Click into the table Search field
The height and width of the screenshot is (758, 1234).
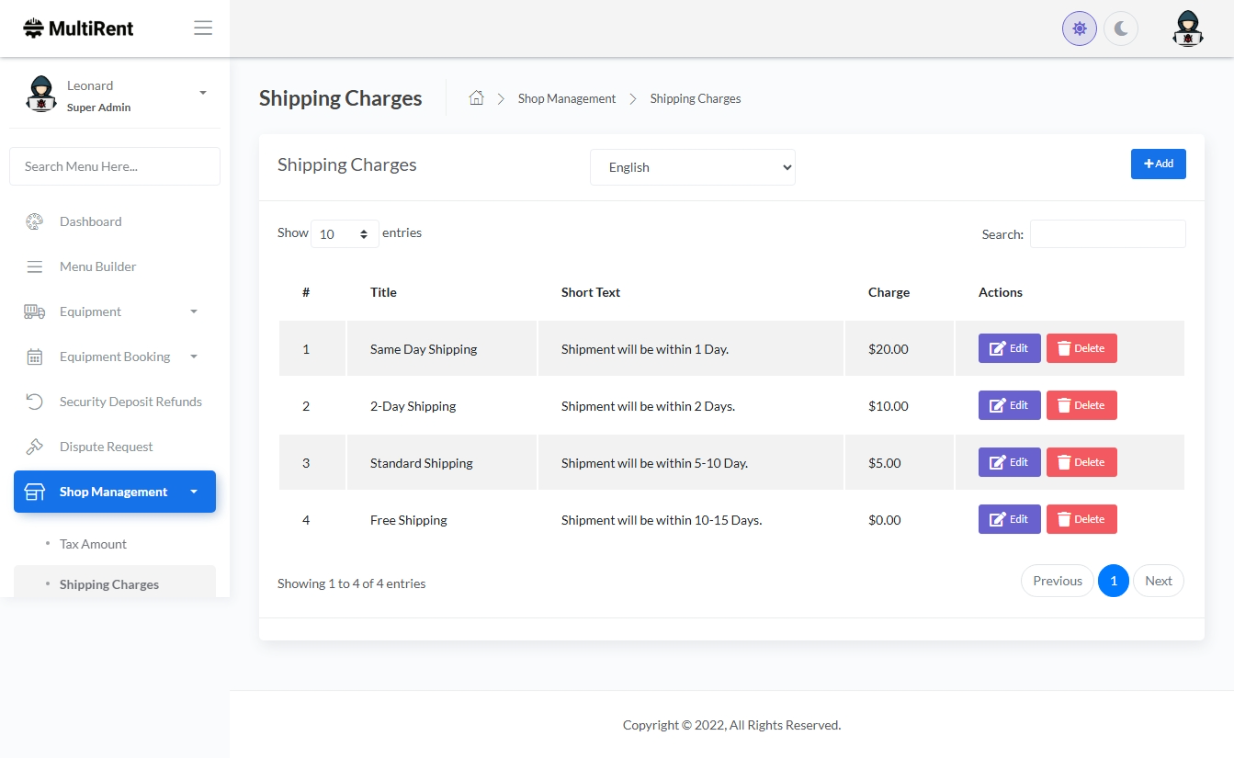point(1107,234)
